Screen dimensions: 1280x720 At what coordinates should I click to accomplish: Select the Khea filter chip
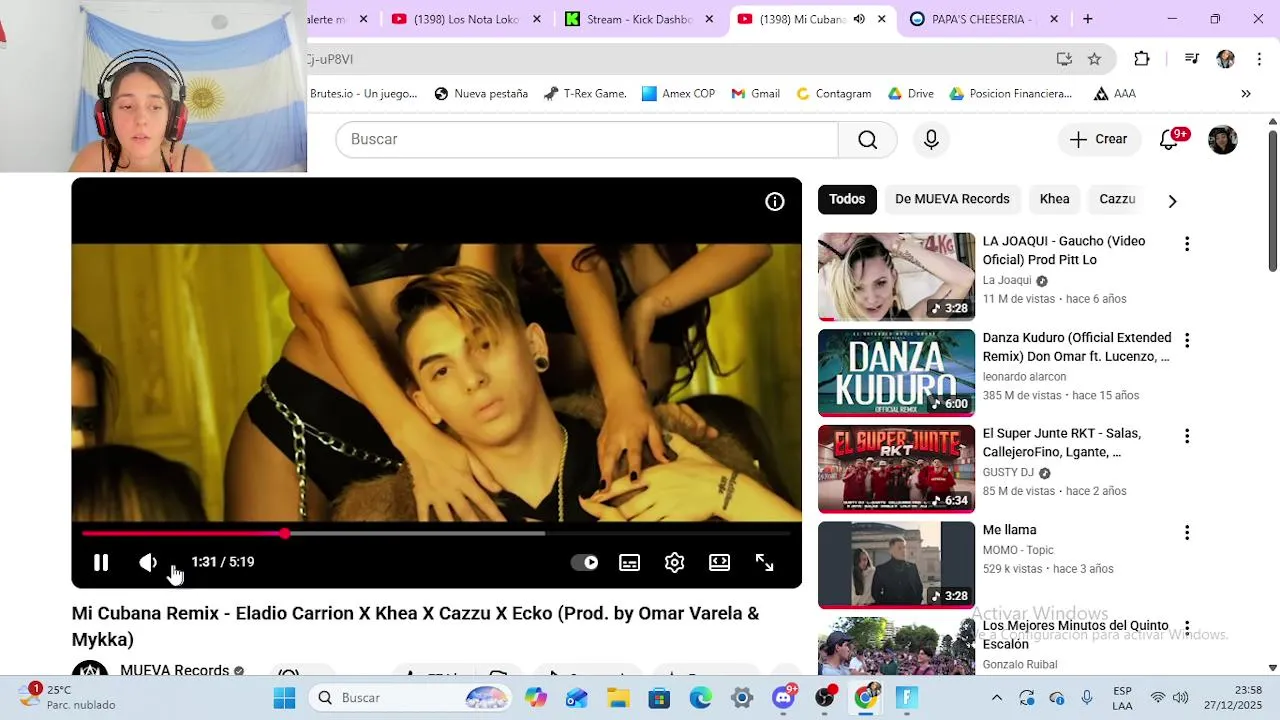1054,199
